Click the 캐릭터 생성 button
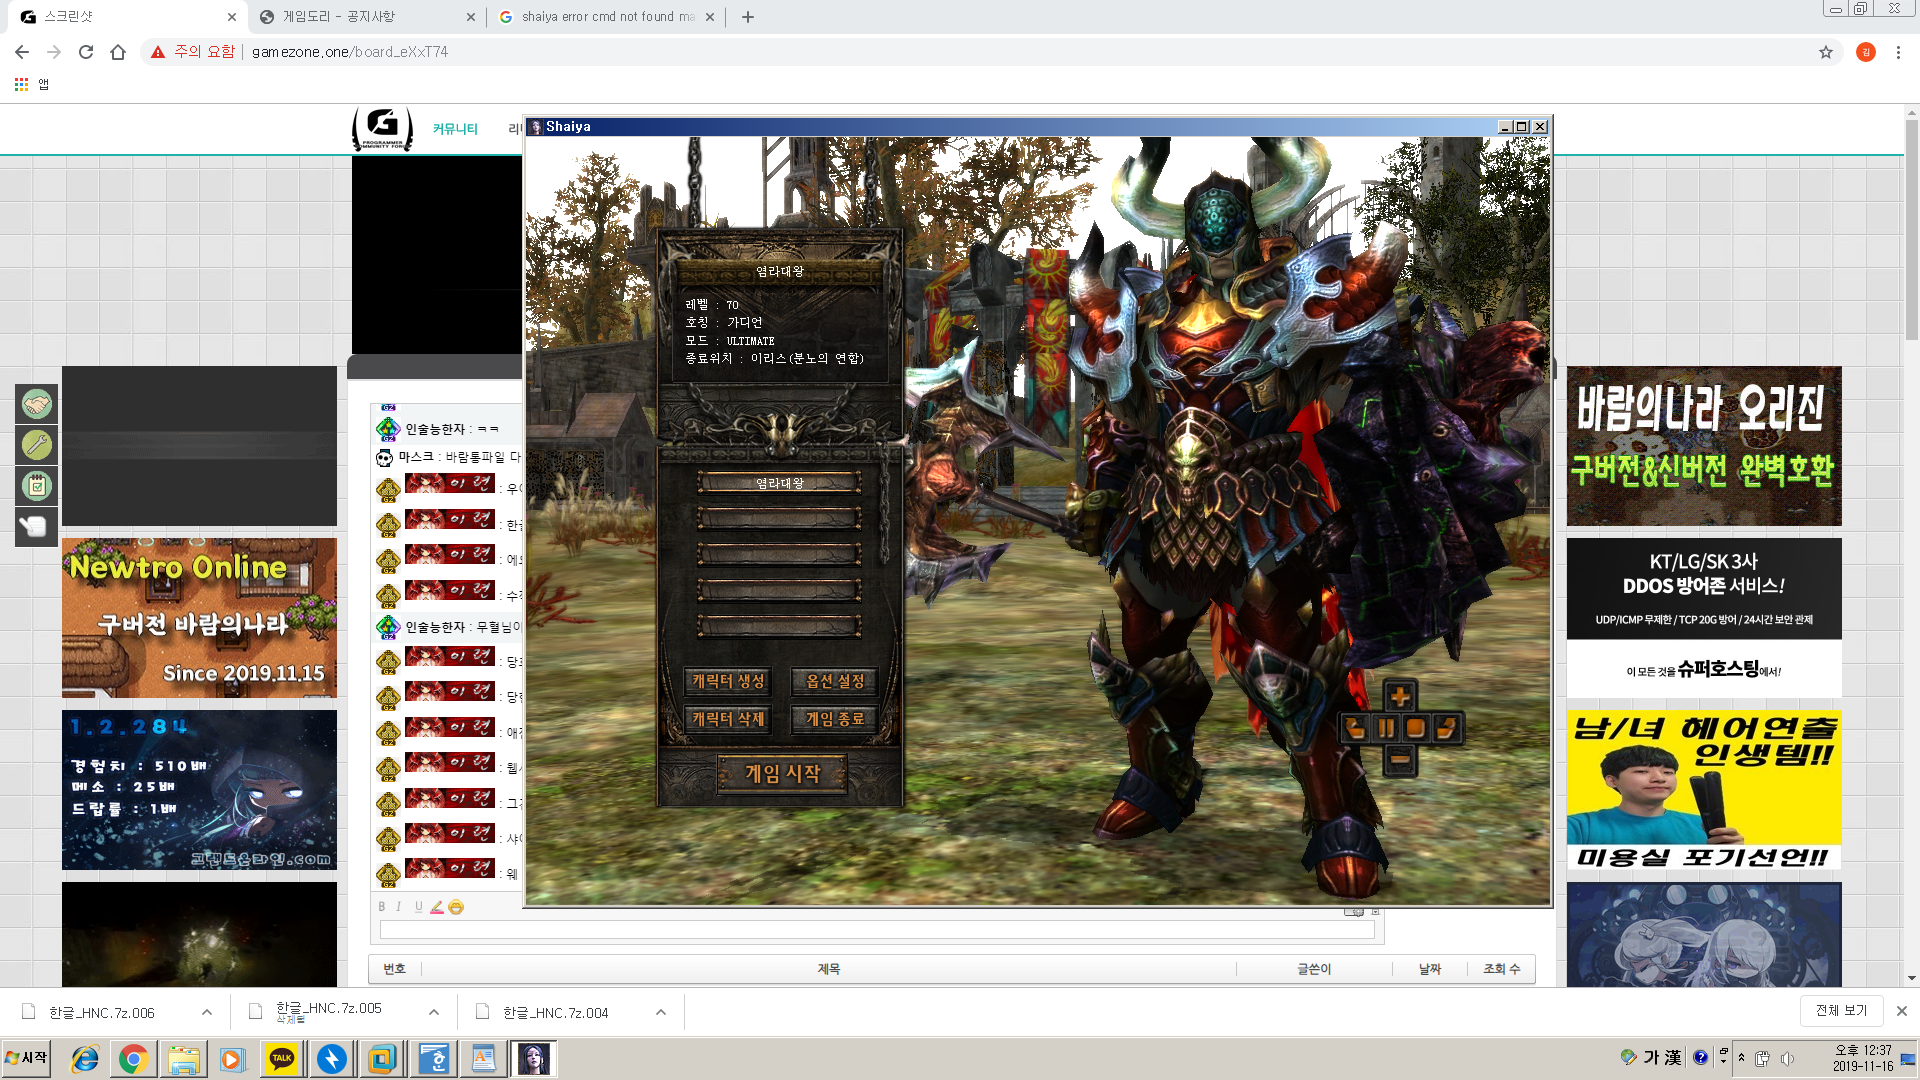The image size is (1920, 1080). pos(729,681)
